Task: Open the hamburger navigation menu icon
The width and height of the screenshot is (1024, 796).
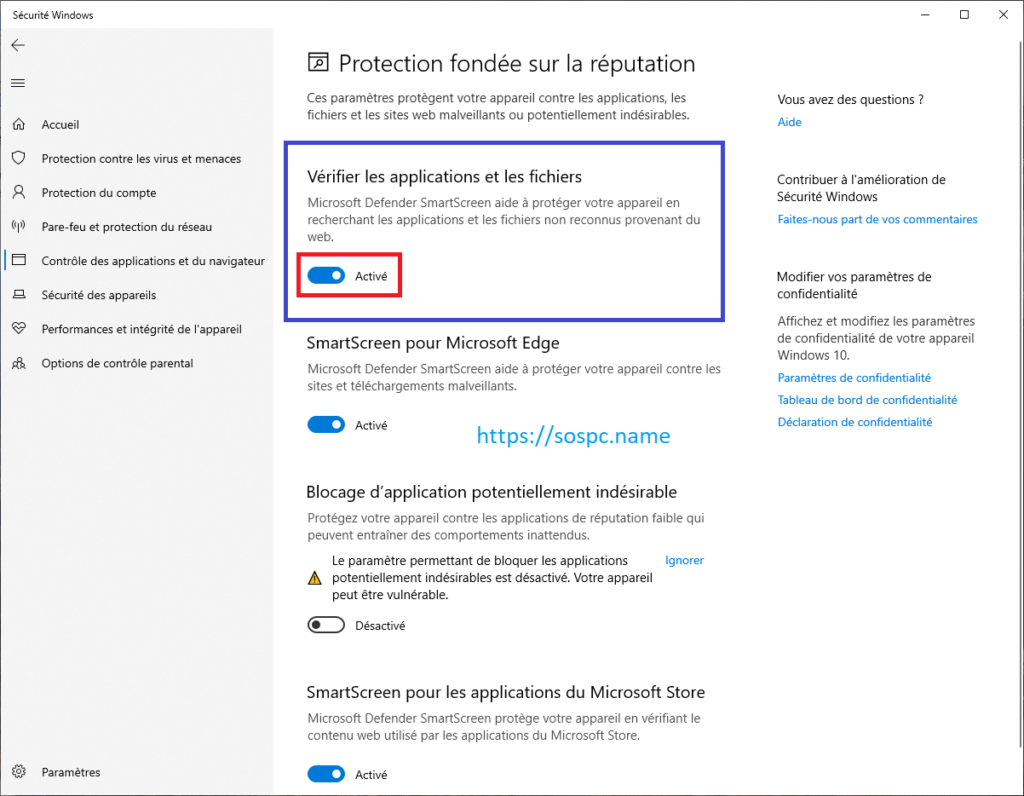Action: 18,82
